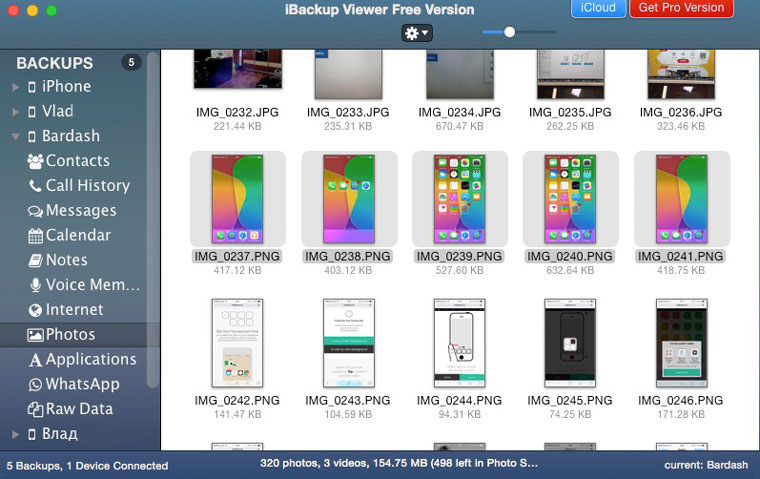Click the Call History phone icon
This screenshot has width=760, height=479.
pyautogui.click(x=36, y=186)
